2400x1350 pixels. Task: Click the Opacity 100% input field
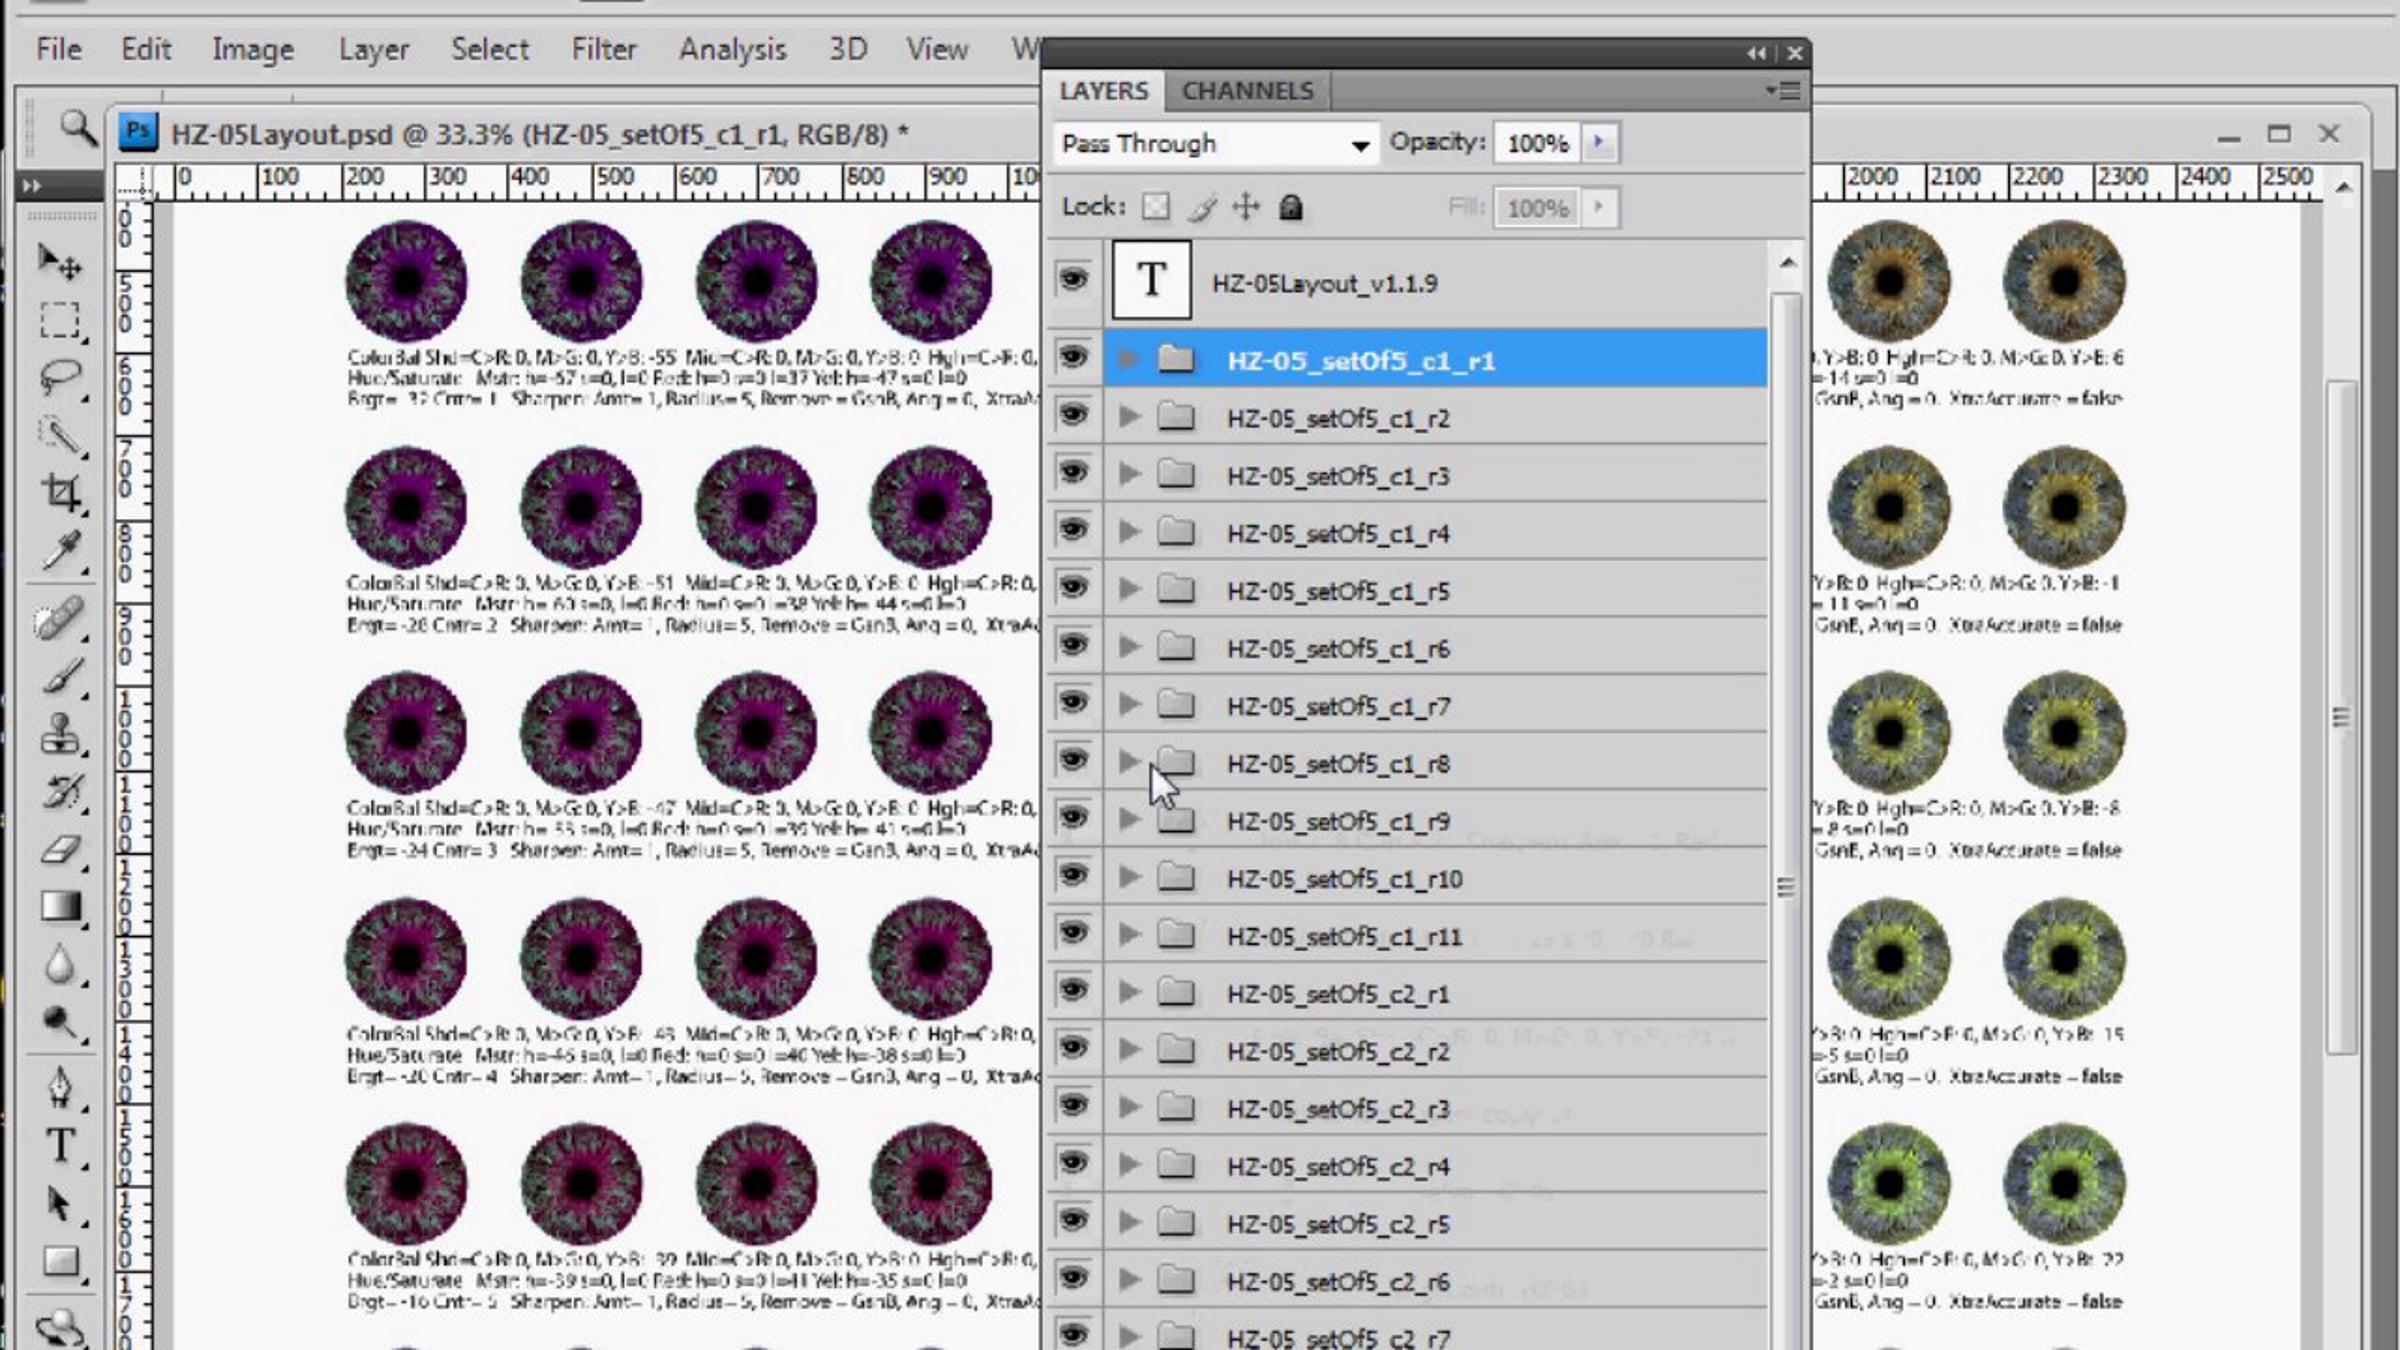click(1536, 144)
